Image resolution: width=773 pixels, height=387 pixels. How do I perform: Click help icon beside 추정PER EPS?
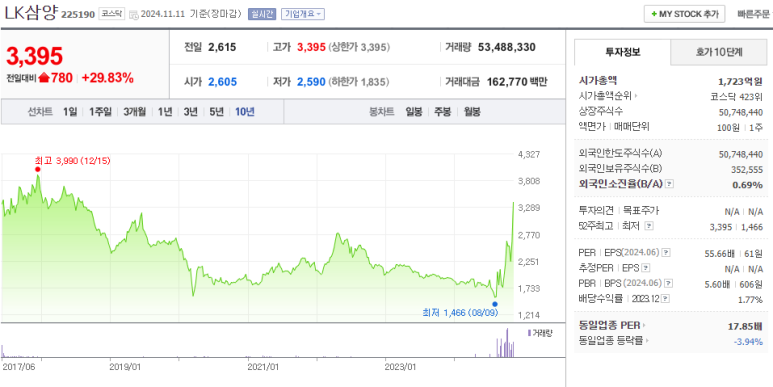click(x=646, y=268)
